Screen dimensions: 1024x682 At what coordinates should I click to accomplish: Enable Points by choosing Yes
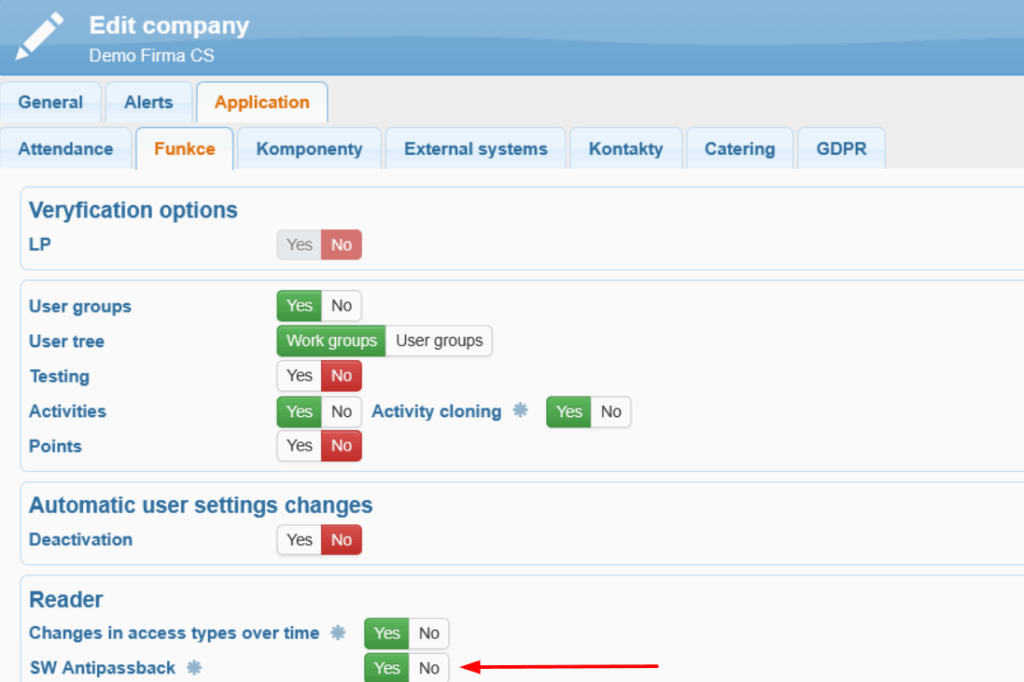(x=299, y=446)
